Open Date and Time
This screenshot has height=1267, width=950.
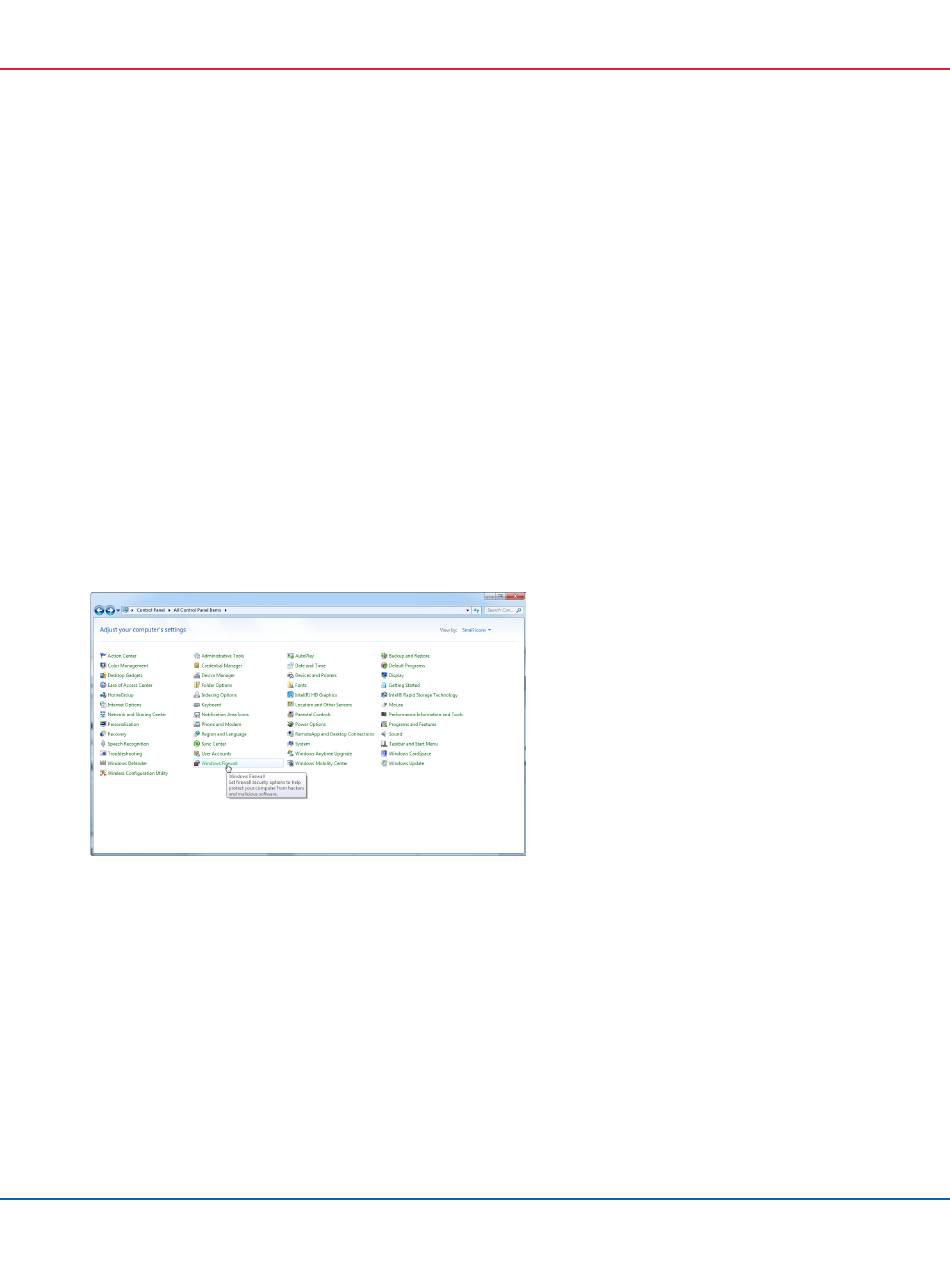(306, 665)
